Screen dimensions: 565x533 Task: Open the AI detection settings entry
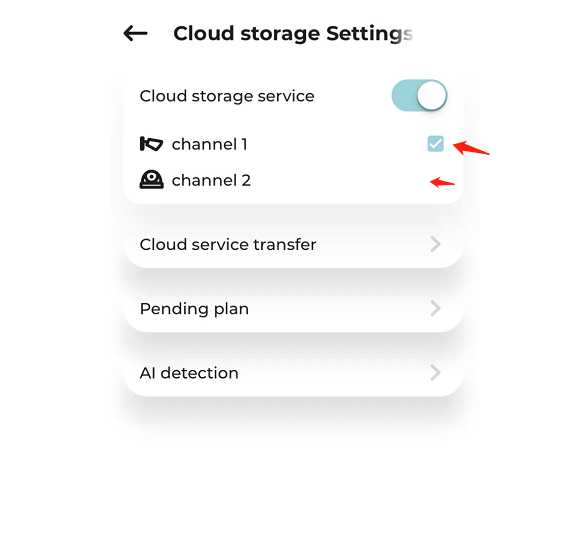[293, 373]
